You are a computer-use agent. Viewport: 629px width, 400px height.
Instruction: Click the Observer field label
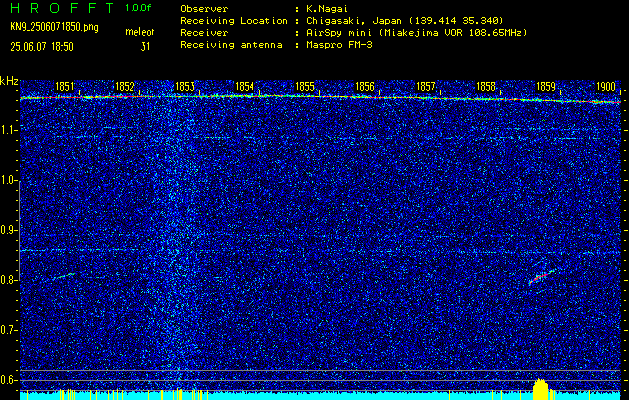pyautogui.click(x=204, y=9)
